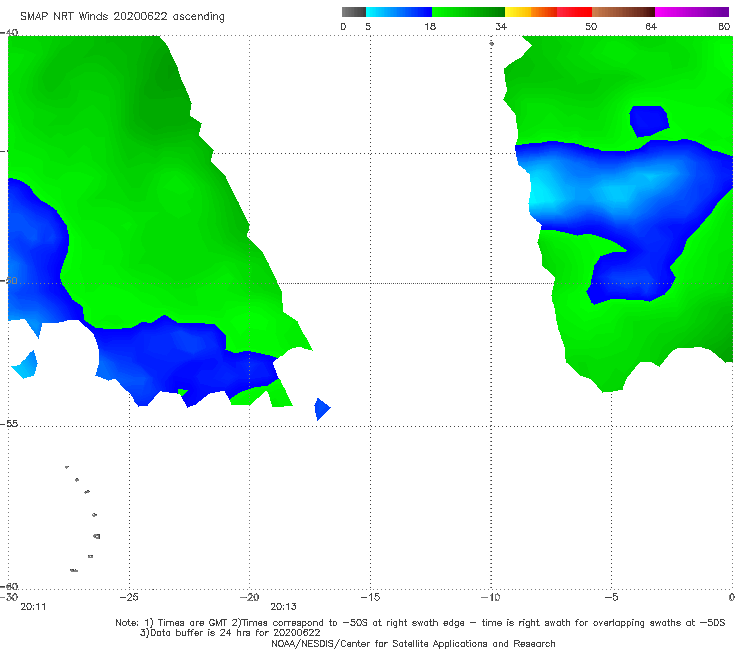
Task: Click color bar label '50'
Action: coord(591,26)
